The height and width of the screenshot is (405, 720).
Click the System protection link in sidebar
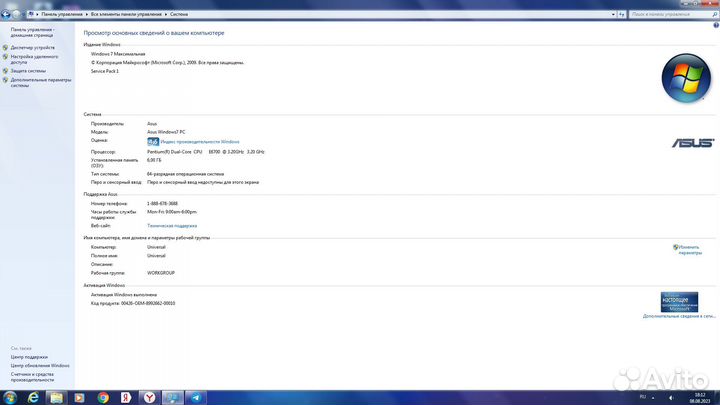tap(29, 71)
